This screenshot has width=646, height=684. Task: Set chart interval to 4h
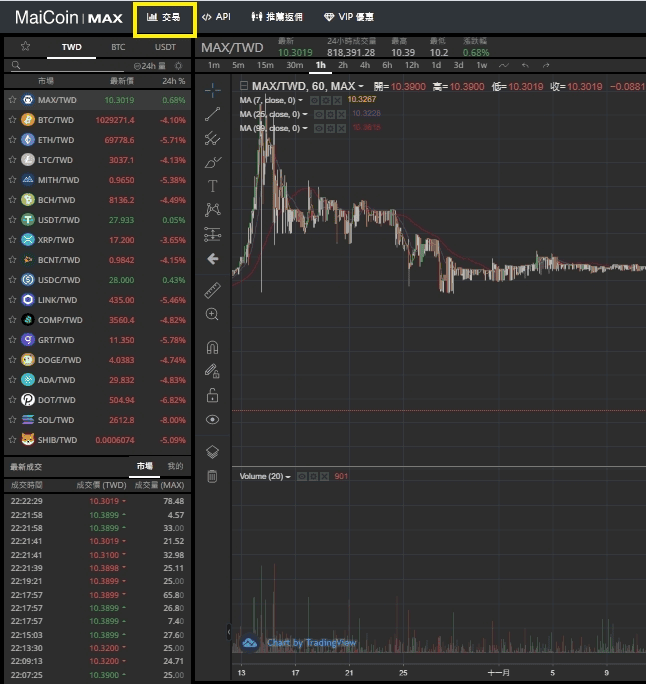coord(365,65)
